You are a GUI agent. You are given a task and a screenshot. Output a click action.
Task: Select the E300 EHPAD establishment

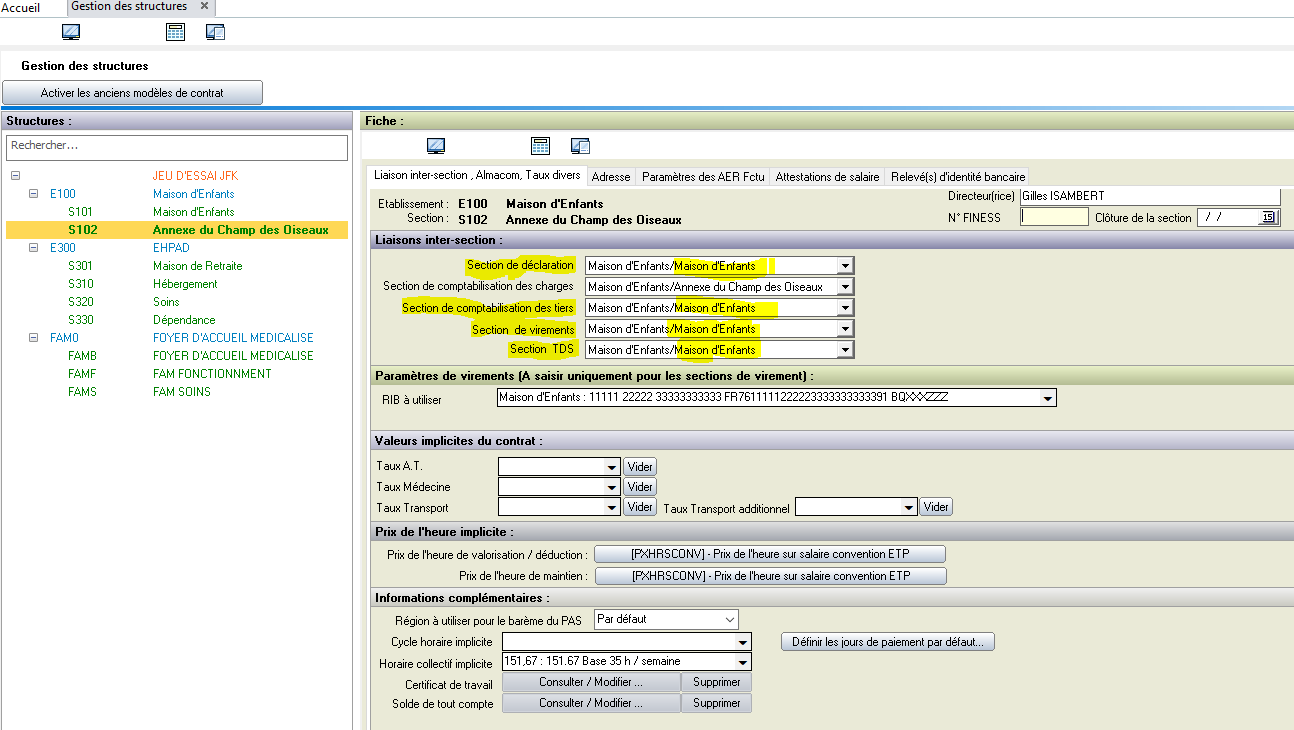tap(177, 248)
